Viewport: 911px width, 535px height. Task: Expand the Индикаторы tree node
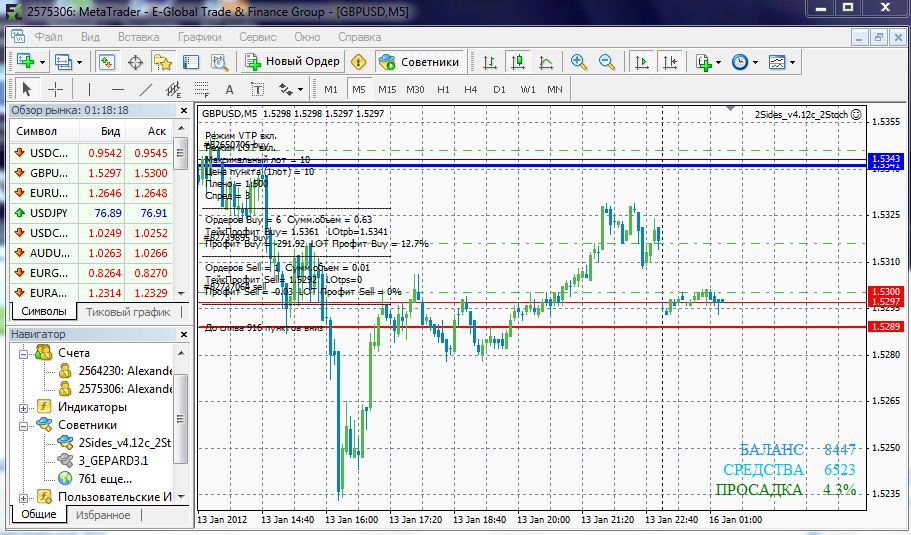tap(22, 407)
